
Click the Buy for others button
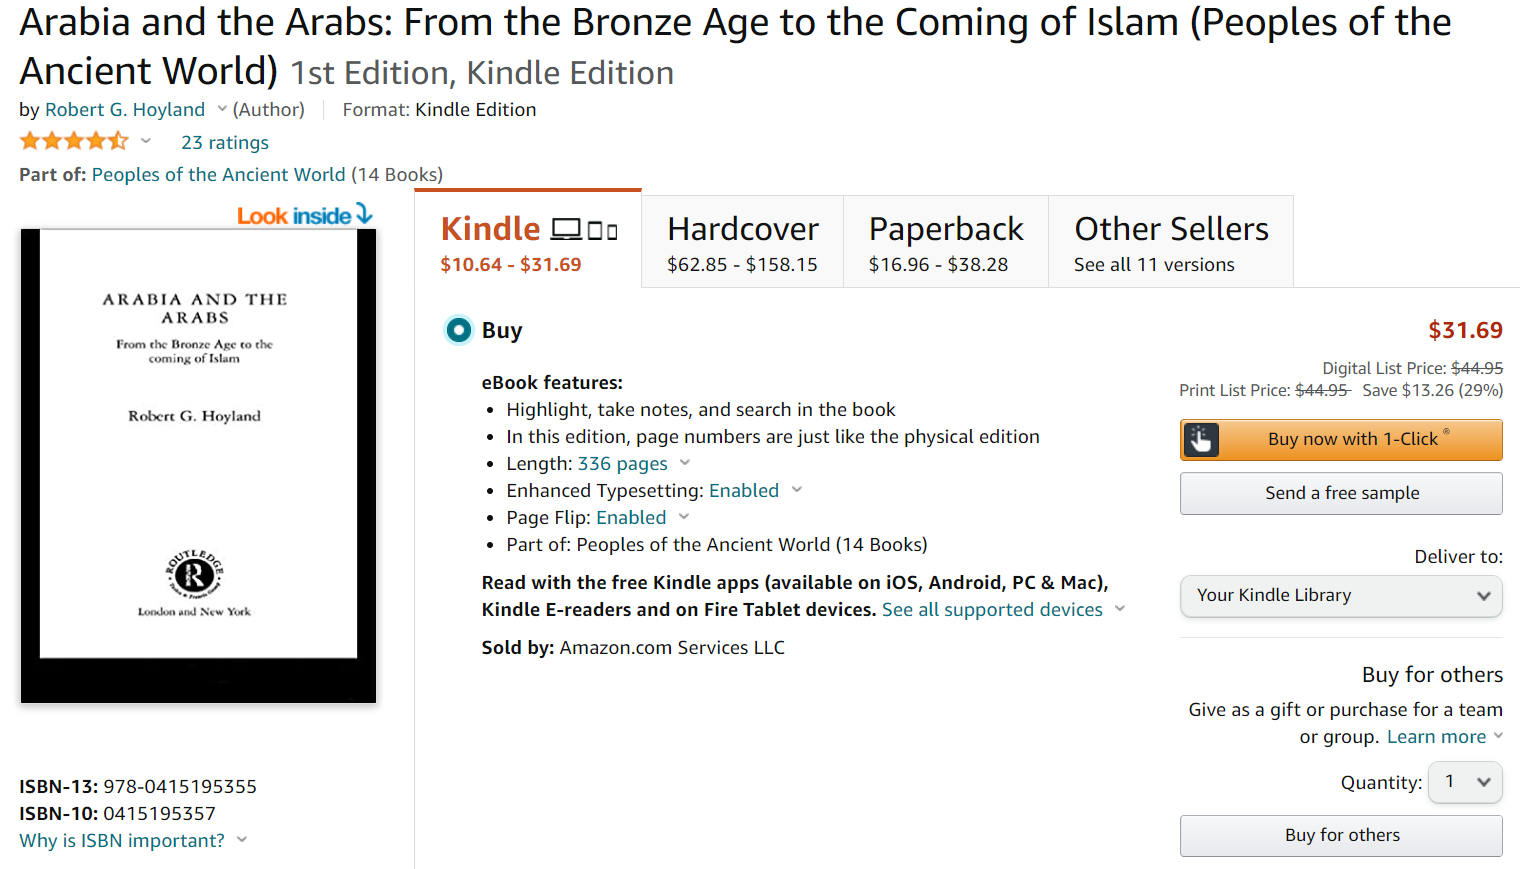(1341, 835)
